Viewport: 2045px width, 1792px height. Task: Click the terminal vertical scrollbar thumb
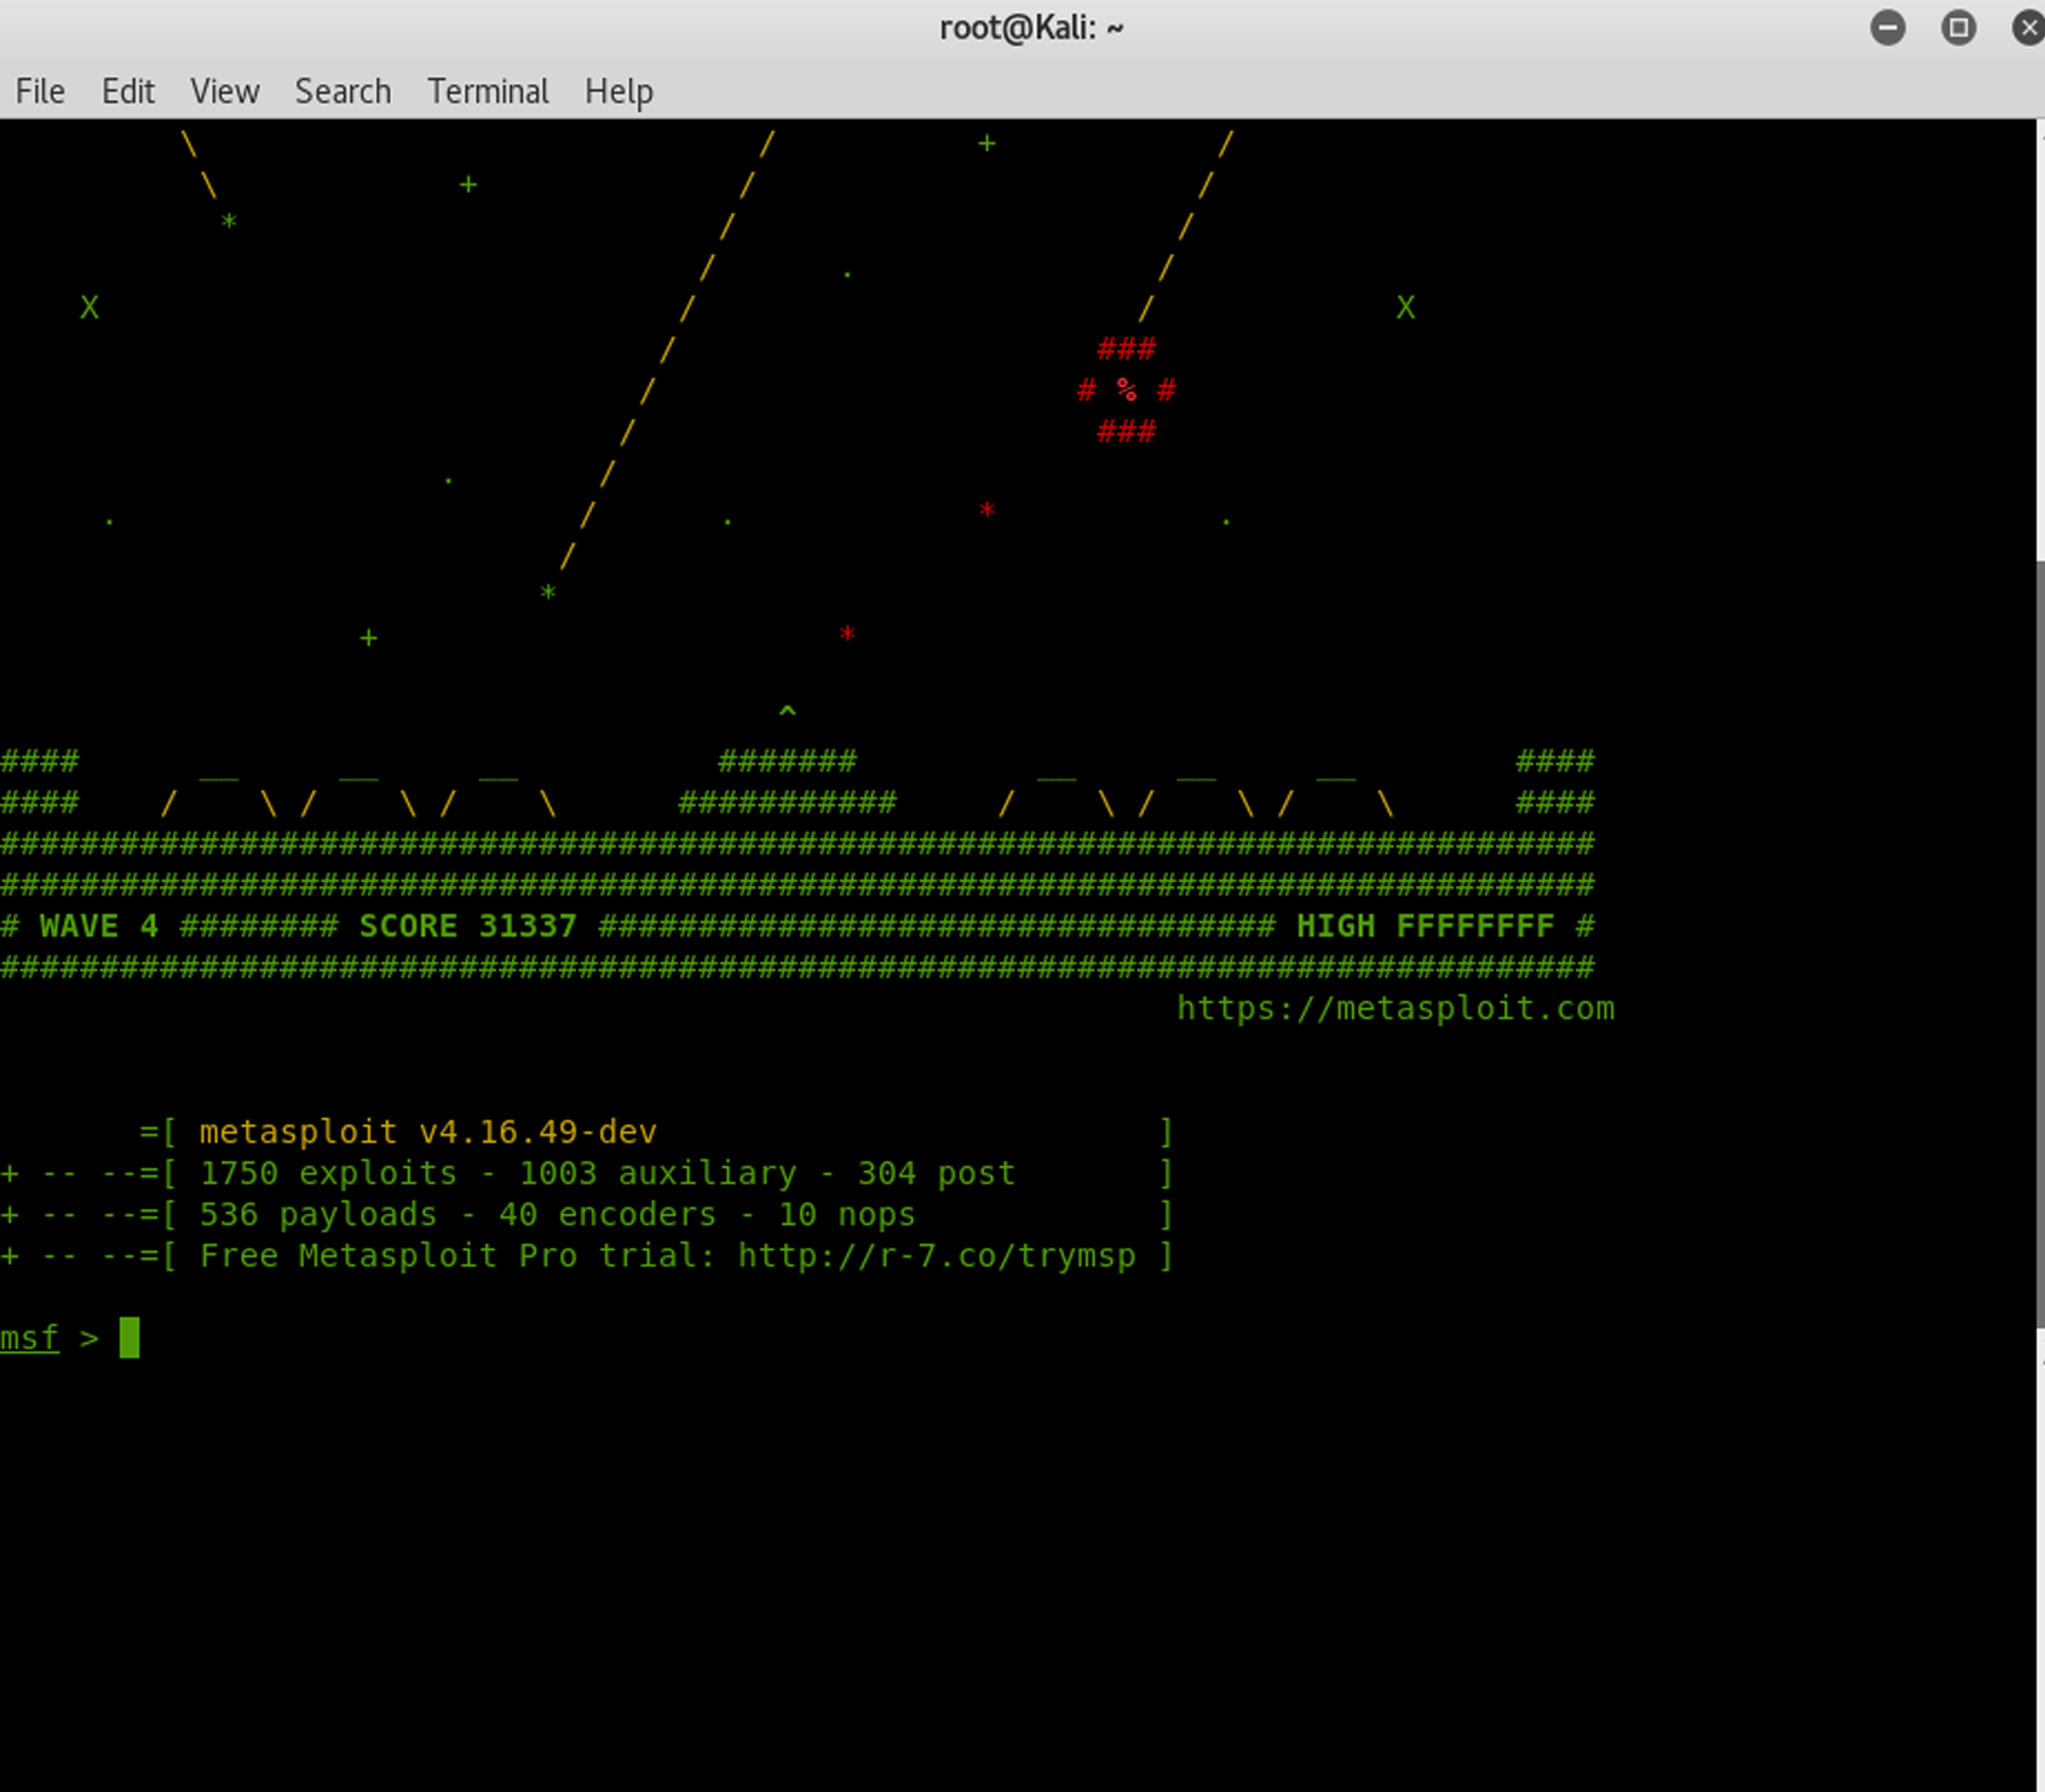(2040, 945)
